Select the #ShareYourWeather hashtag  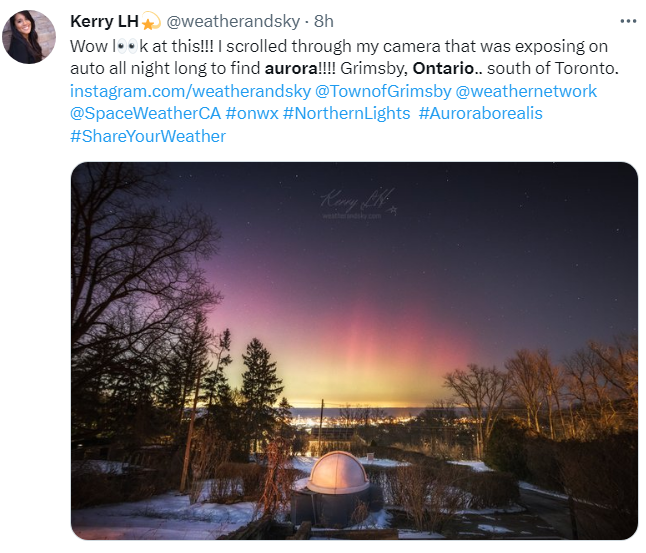click(x=148, y=136)
